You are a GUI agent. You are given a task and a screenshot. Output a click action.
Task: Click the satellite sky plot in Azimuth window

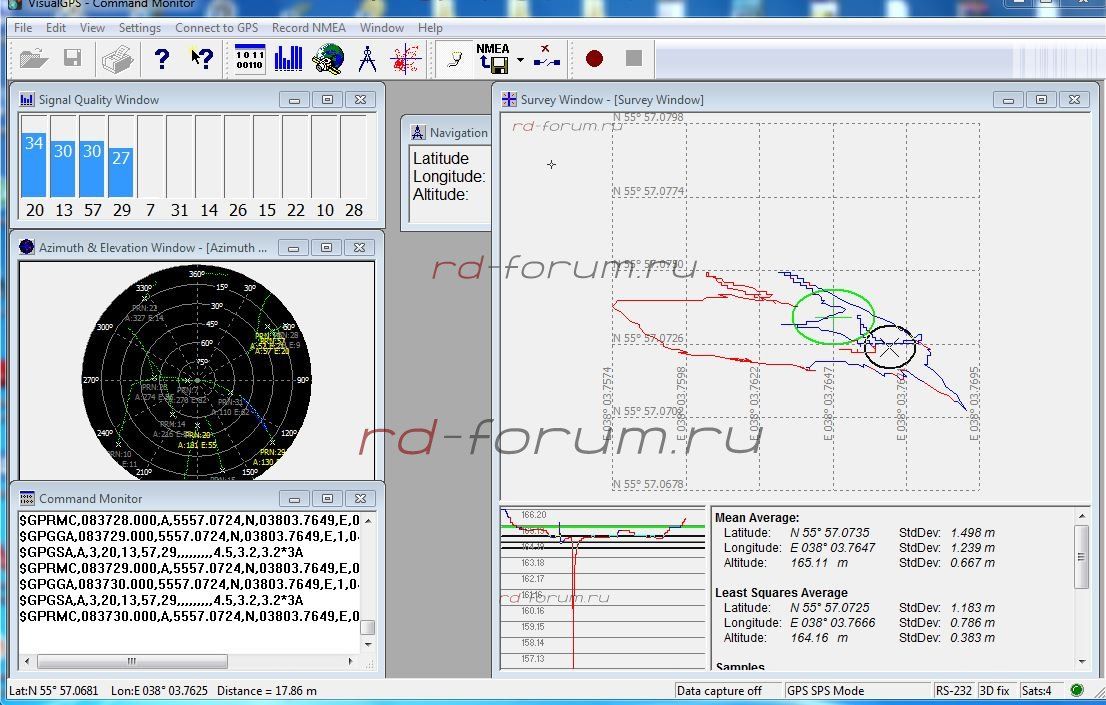coord(197,371)
